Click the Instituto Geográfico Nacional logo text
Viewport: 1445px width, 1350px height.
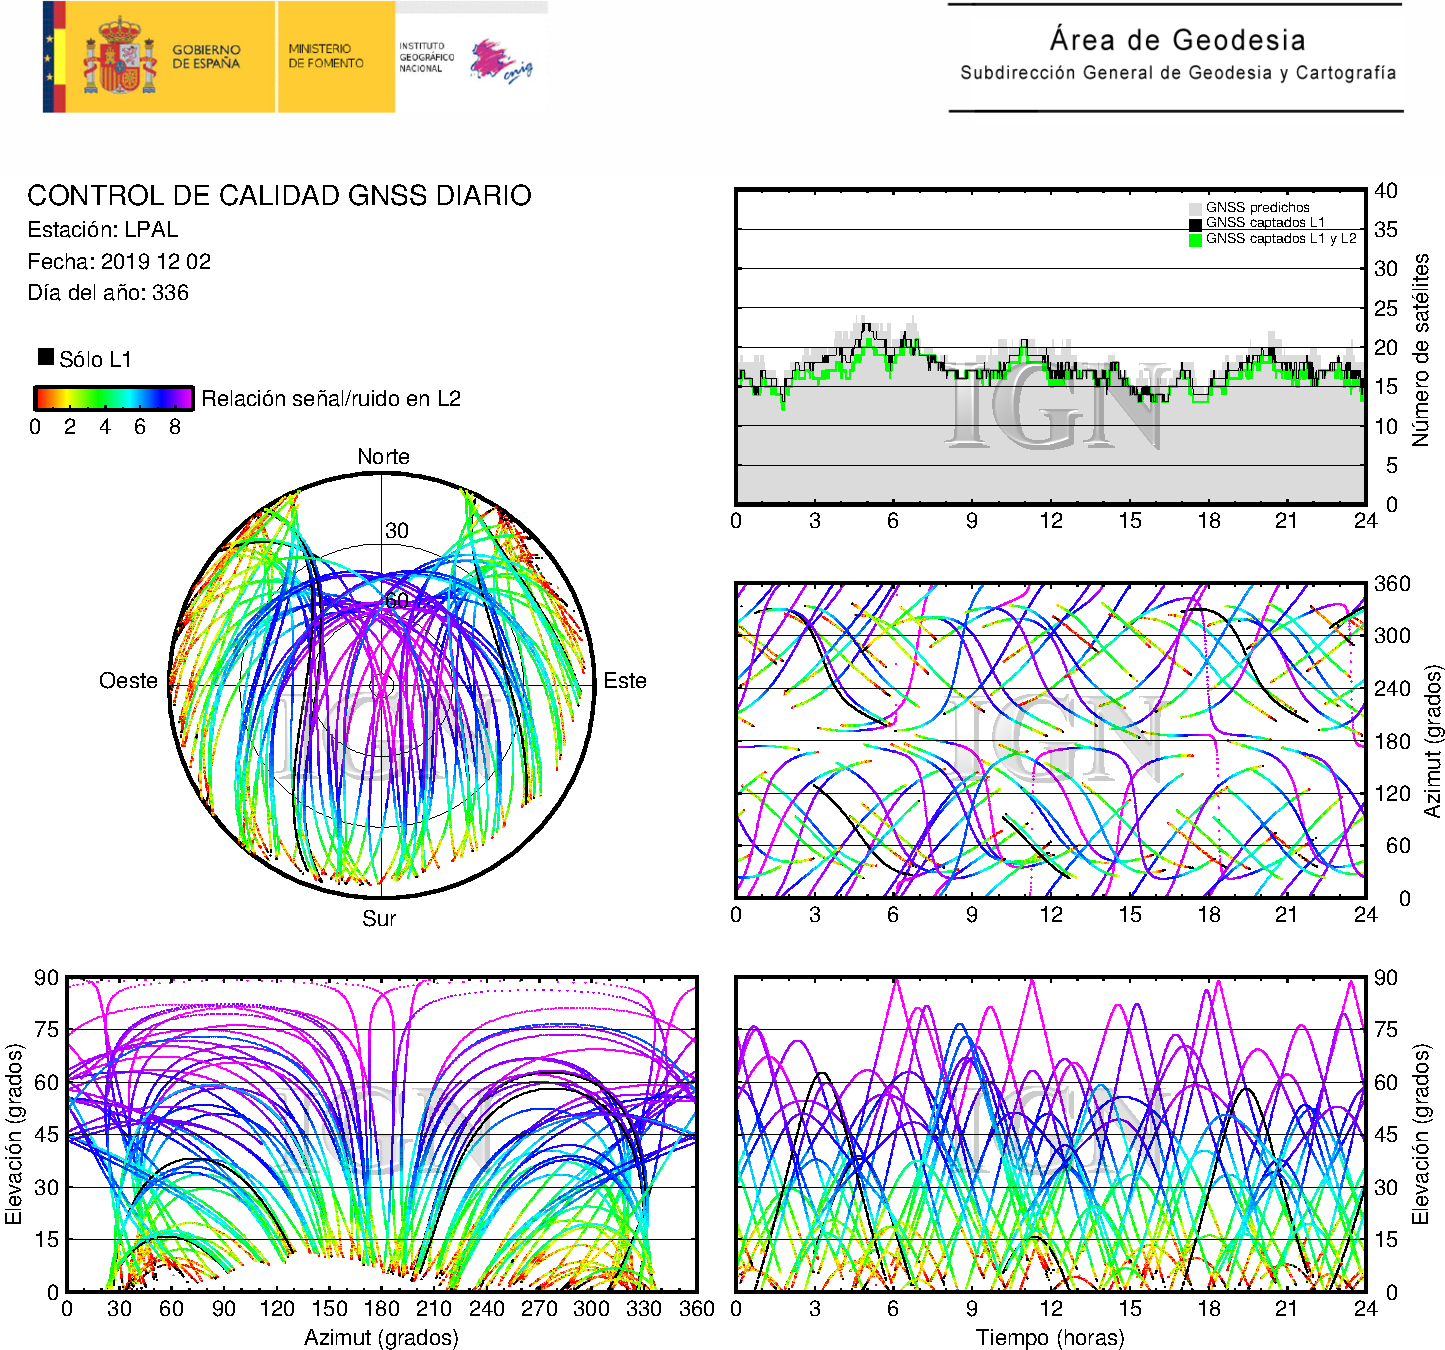pyautogui.click(x=426, y=57)
